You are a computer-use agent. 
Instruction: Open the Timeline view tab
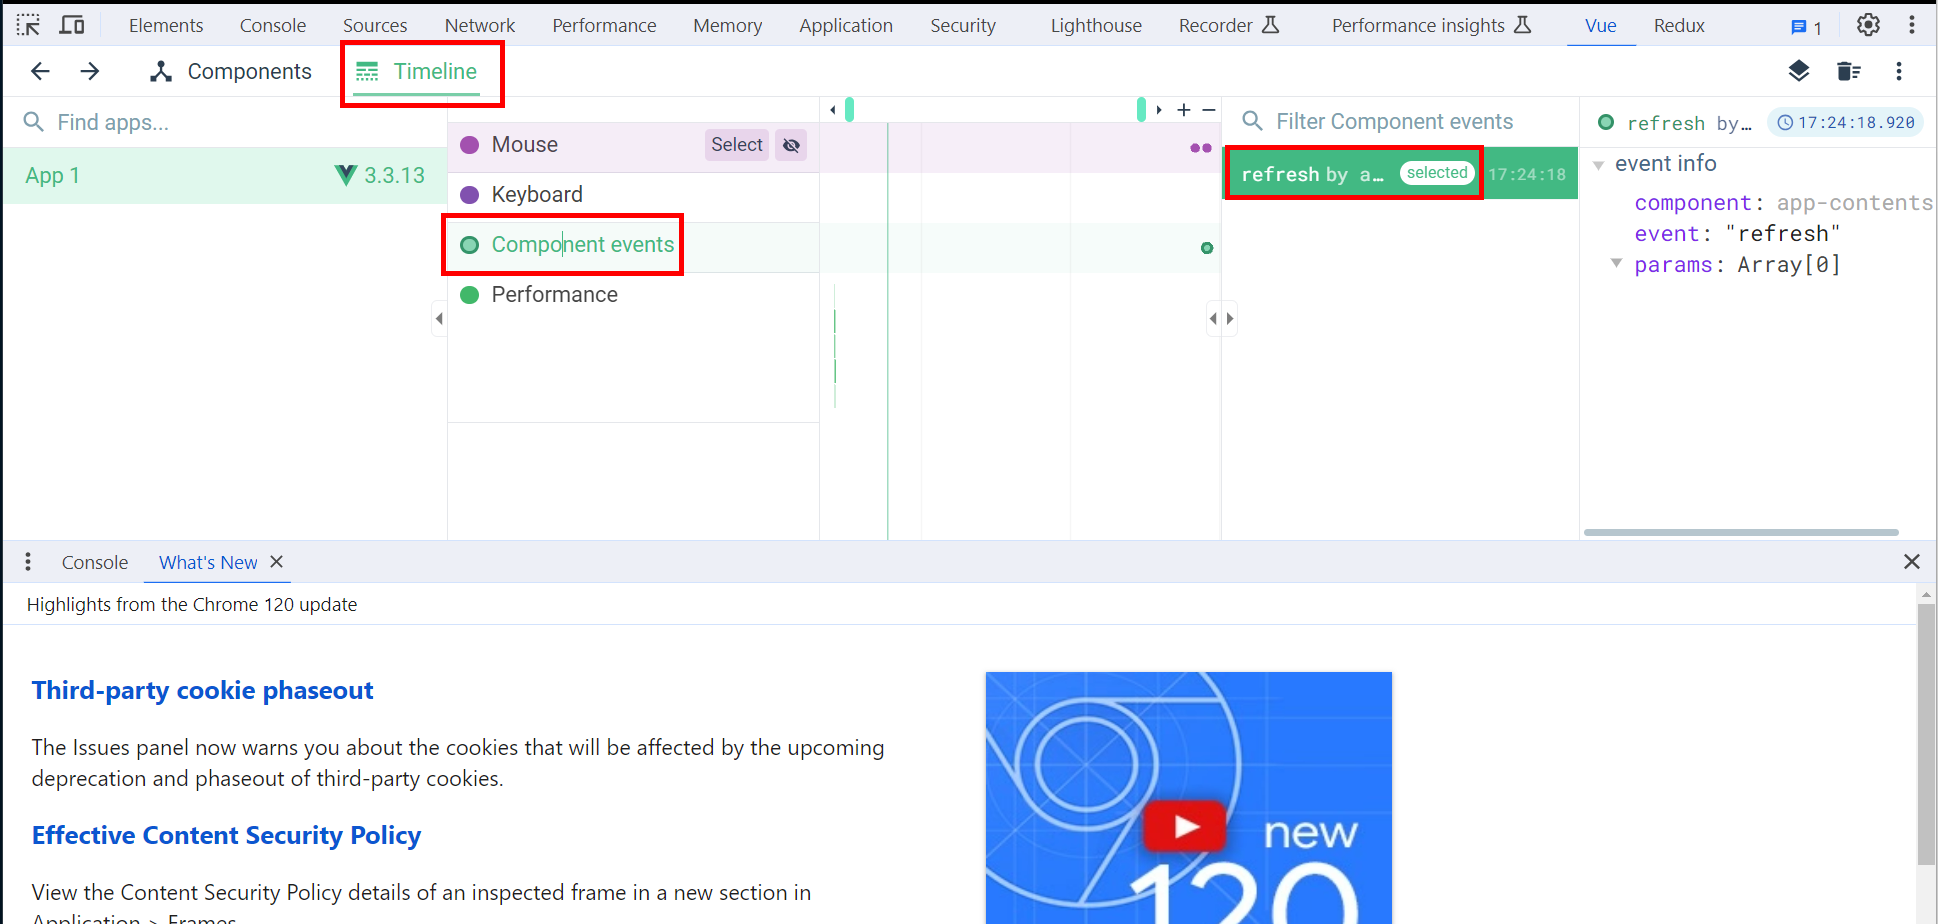[417, 71]
